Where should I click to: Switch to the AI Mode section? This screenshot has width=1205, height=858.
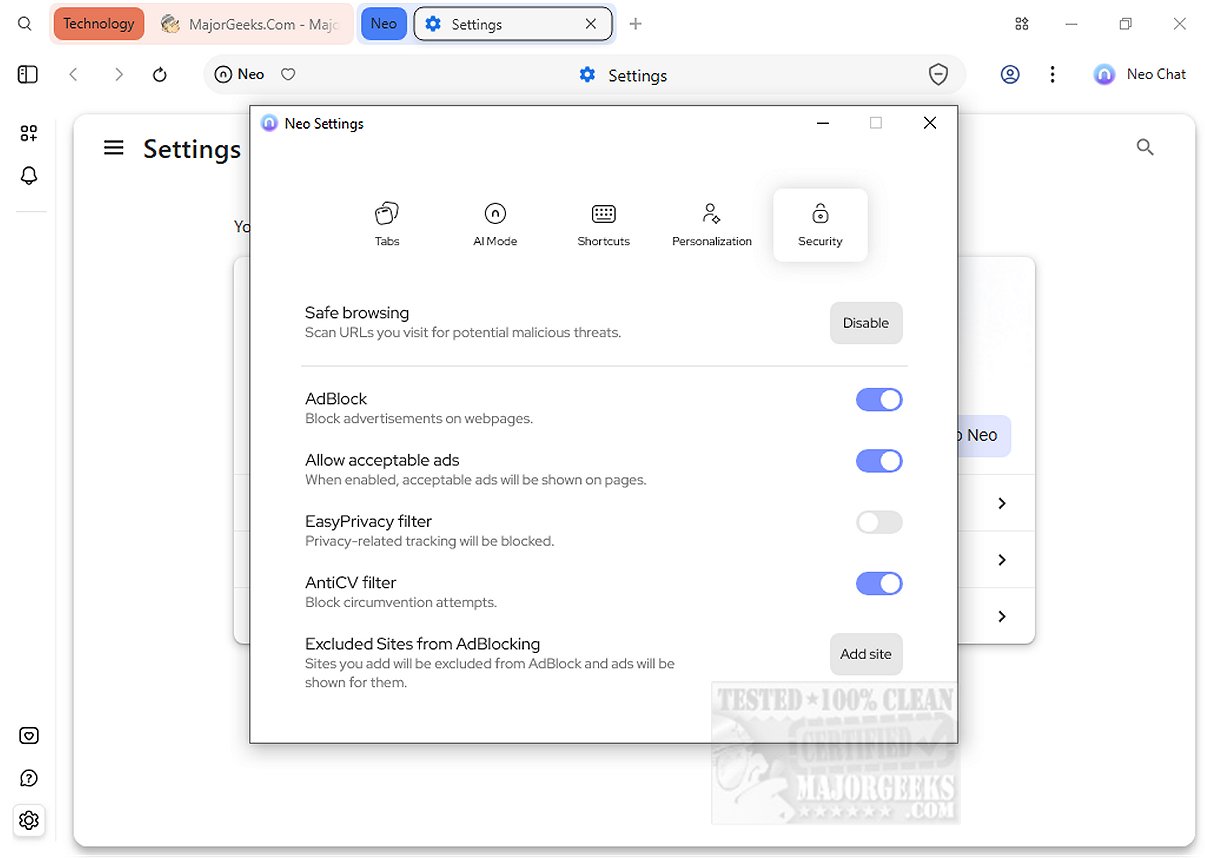pos(495,224)
